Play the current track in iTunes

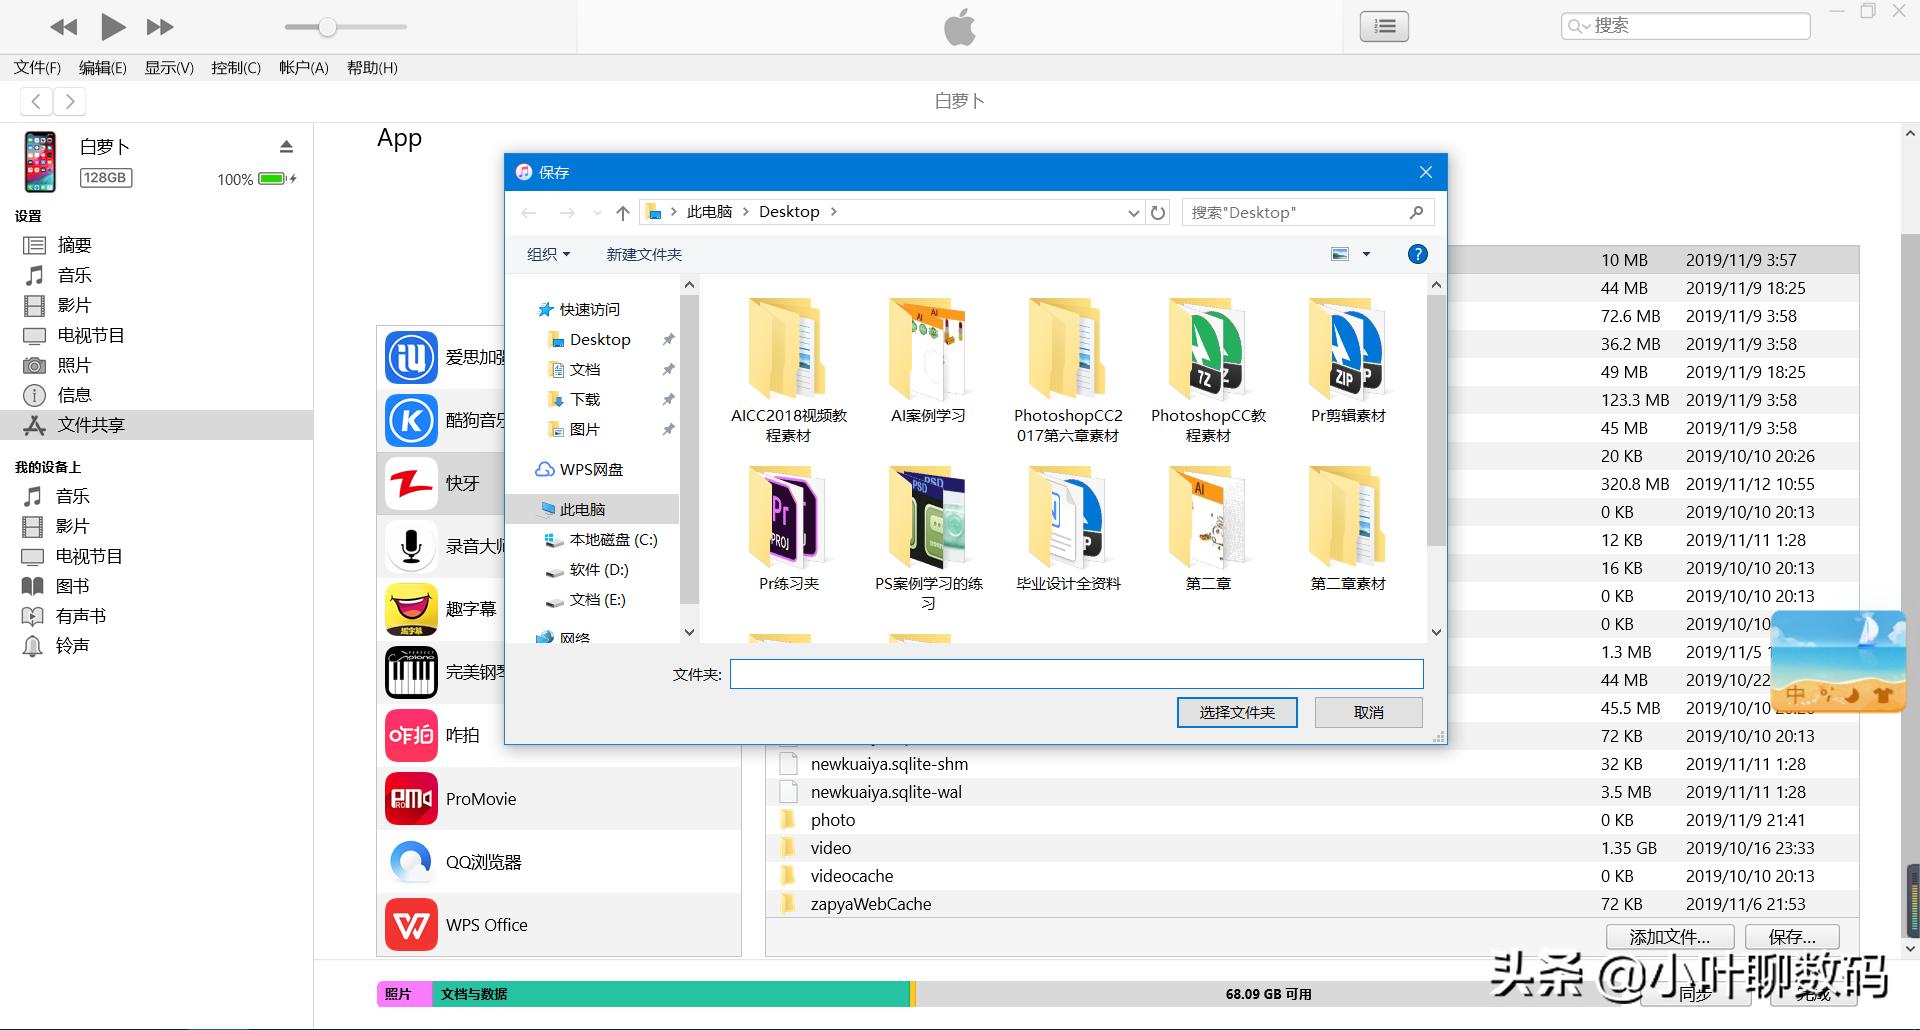[x=114, y=27]
